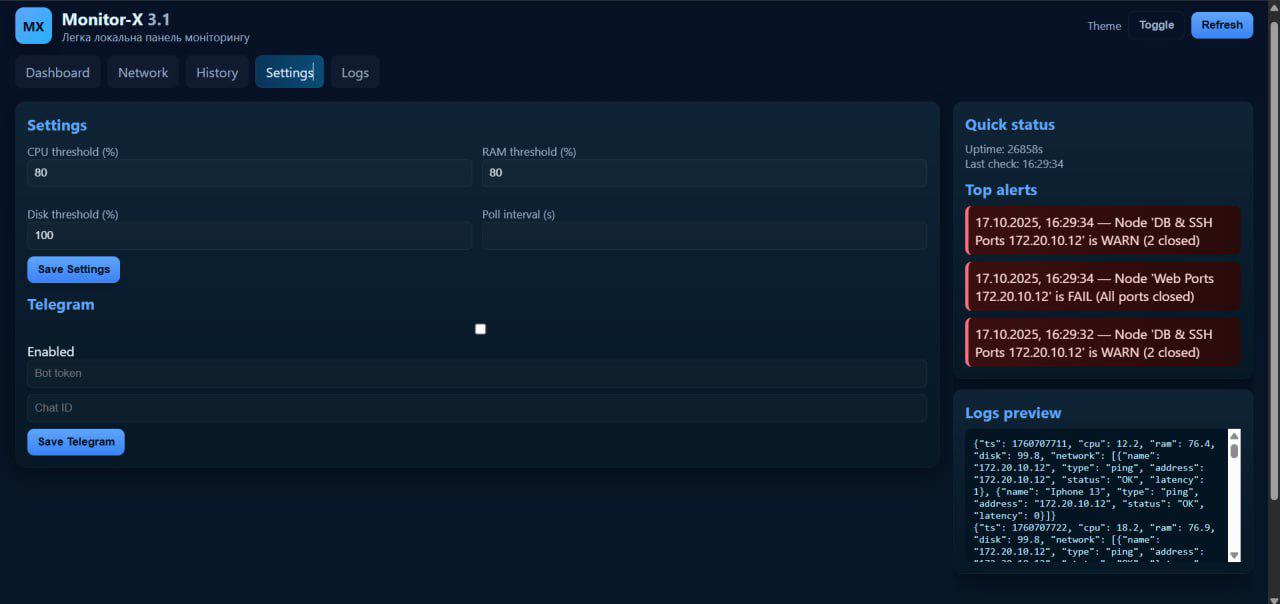Click the empty Poll interval field
The image size is (1280, 604).
(704, 236)
